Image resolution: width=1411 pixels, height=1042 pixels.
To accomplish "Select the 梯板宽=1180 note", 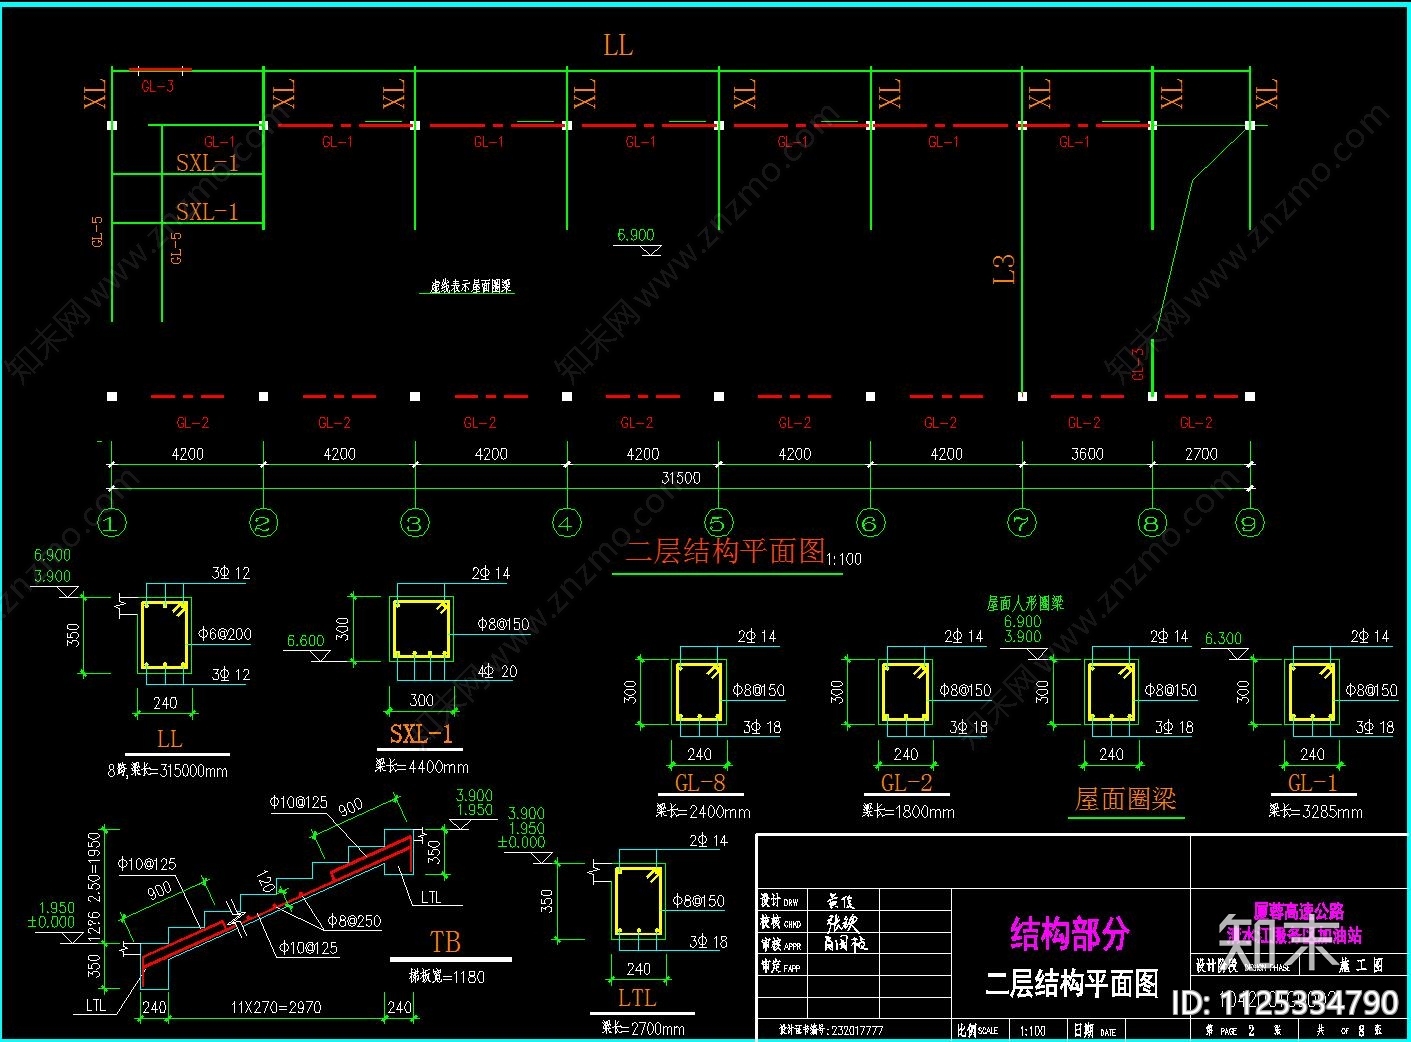I will (x=446, y=976).
